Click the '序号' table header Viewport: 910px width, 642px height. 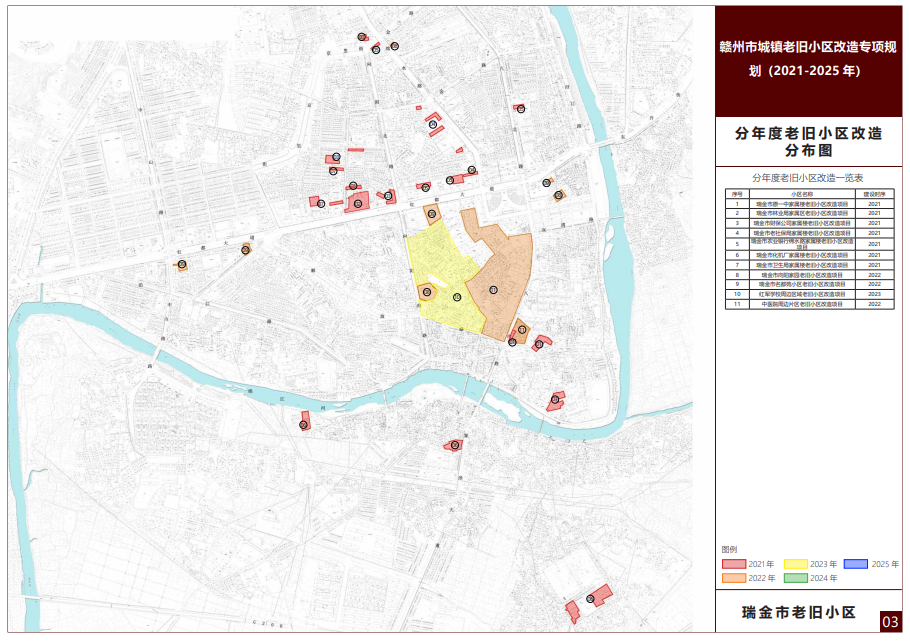pos(737,194)
